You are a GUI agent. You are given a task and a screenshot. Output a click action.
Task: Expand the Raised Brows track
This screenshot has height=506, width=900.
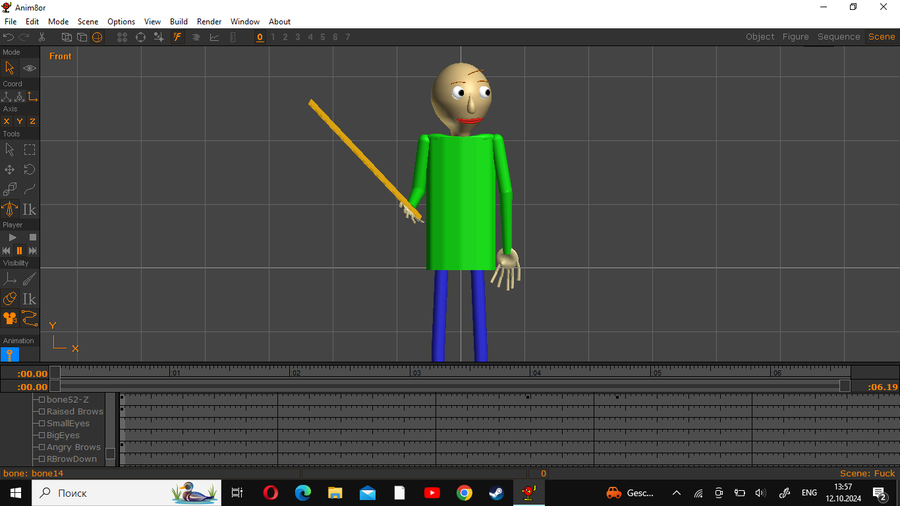pyautogui.click(x=41, y=411)
